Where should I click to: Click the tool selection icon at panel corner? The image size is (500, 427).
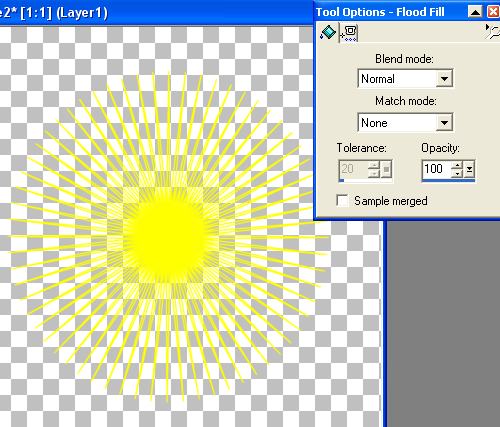tap(493, 32)
